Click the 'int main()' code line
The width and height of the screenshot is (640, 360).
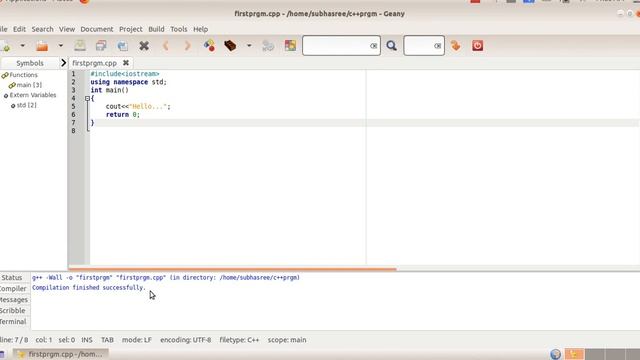109,90
